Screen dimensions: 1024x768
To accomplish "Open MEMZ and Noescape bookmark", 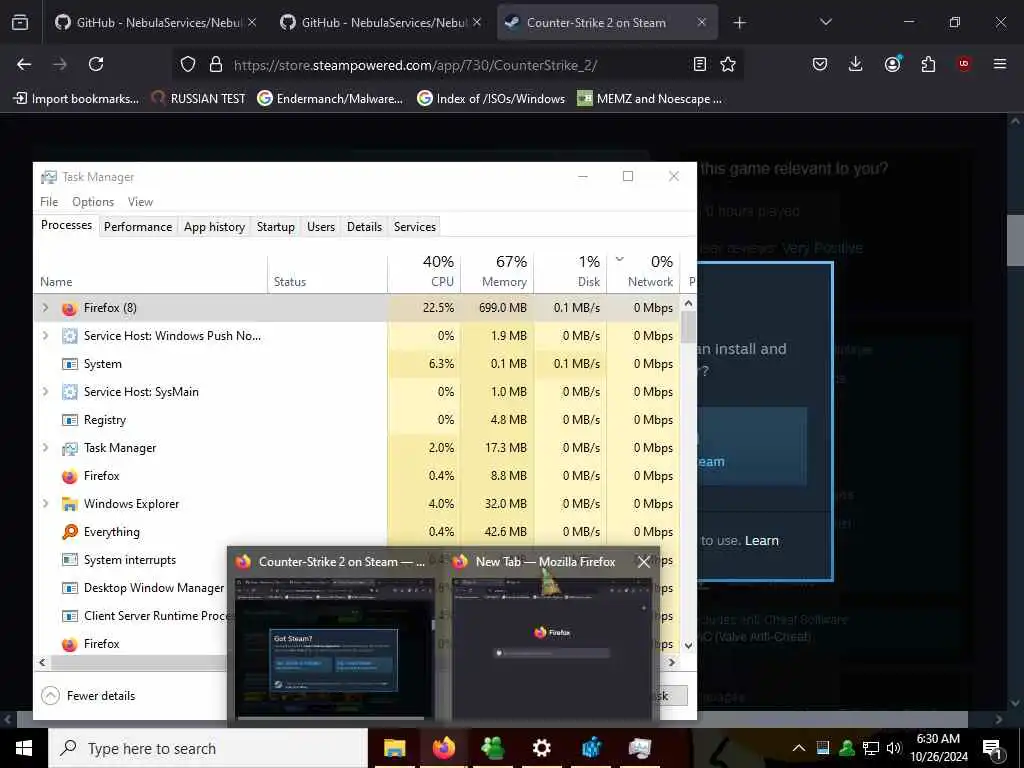I will (650, 99).
